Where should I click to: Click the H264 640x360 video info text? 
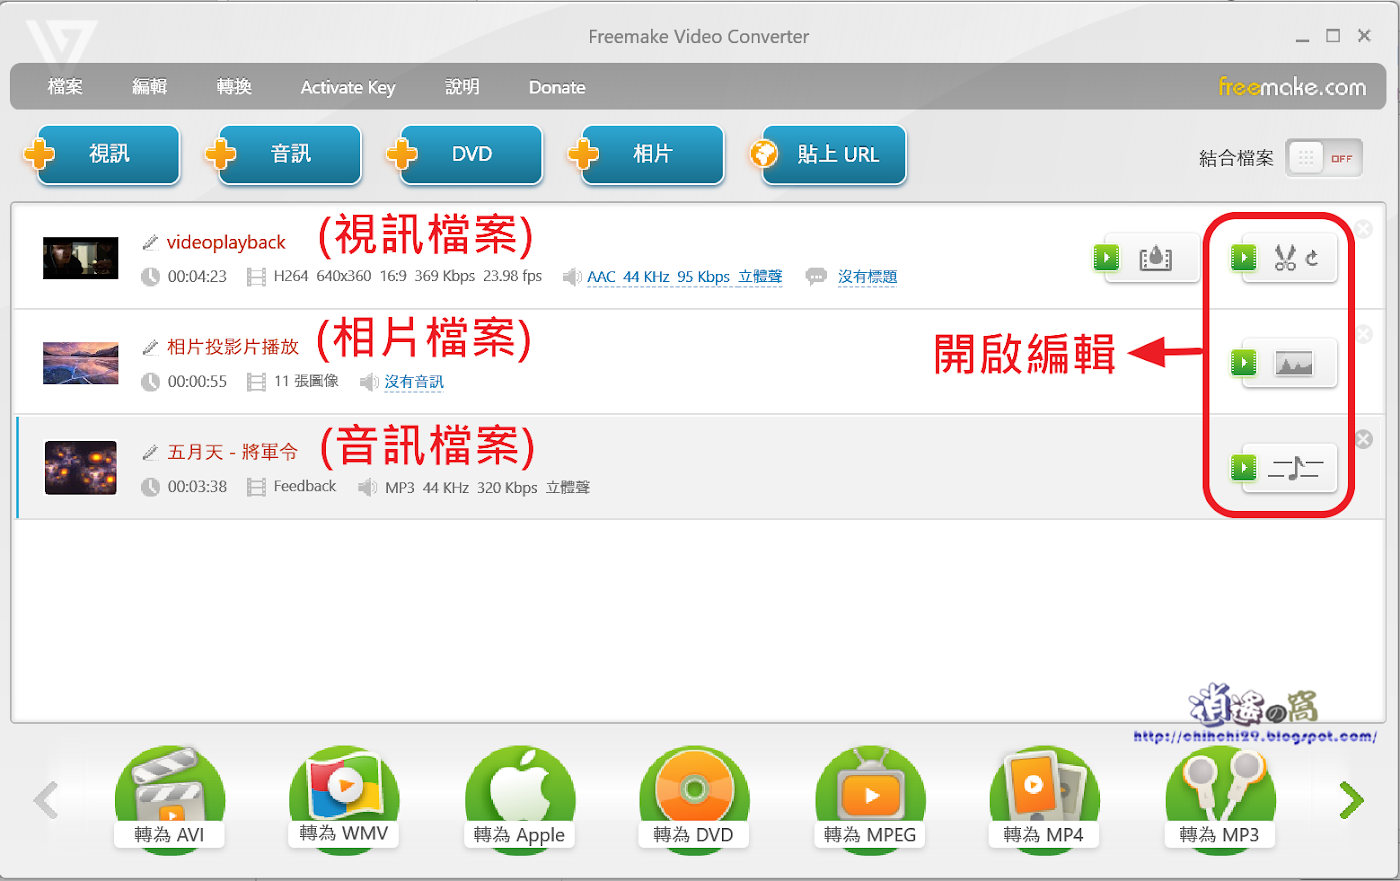coord(408,276)
